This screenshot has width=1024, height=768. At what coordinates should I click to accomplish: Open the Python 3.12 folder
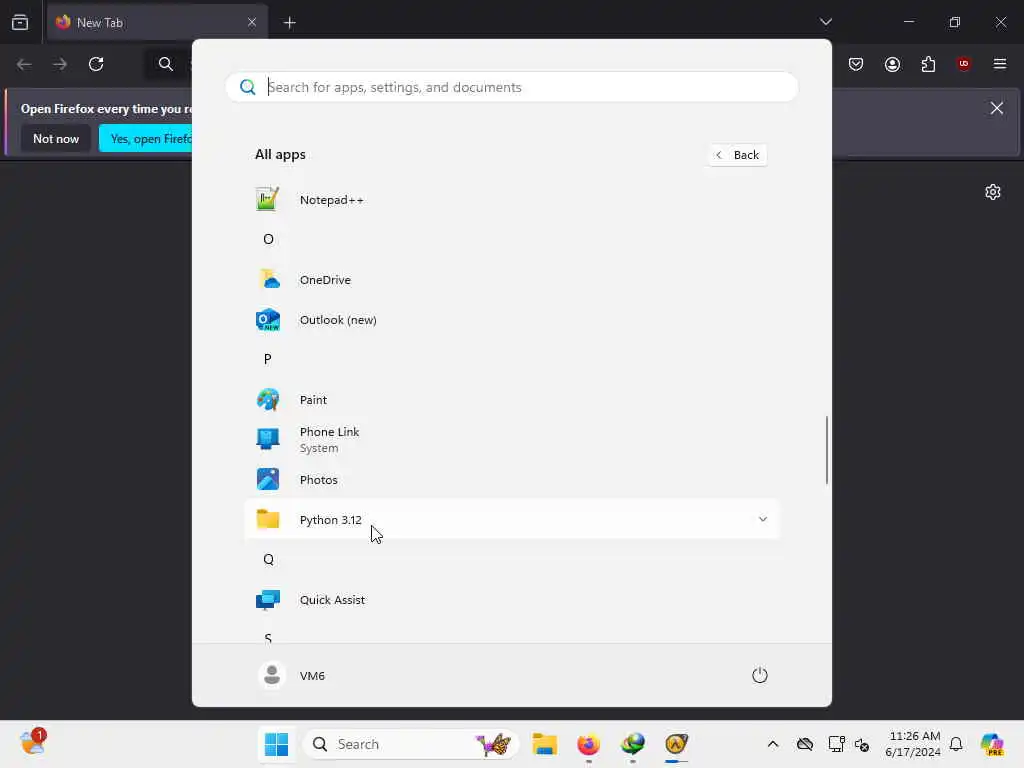[511, 520]
